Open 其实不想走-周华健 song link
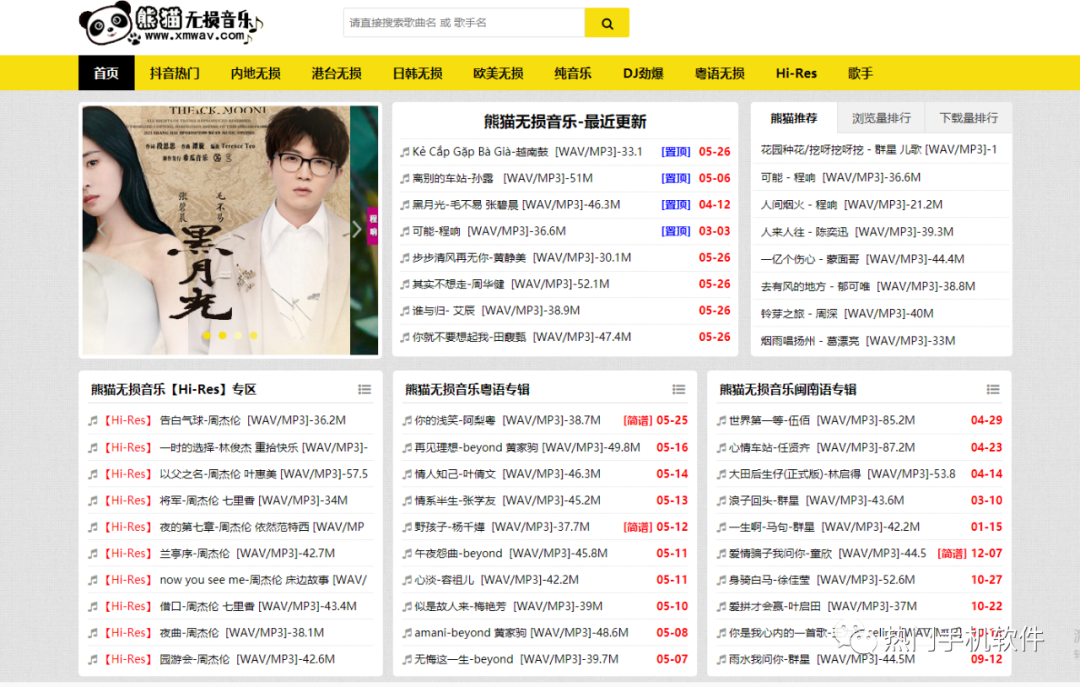Viewport: 1080px width, 687px height. pos(511,284)
